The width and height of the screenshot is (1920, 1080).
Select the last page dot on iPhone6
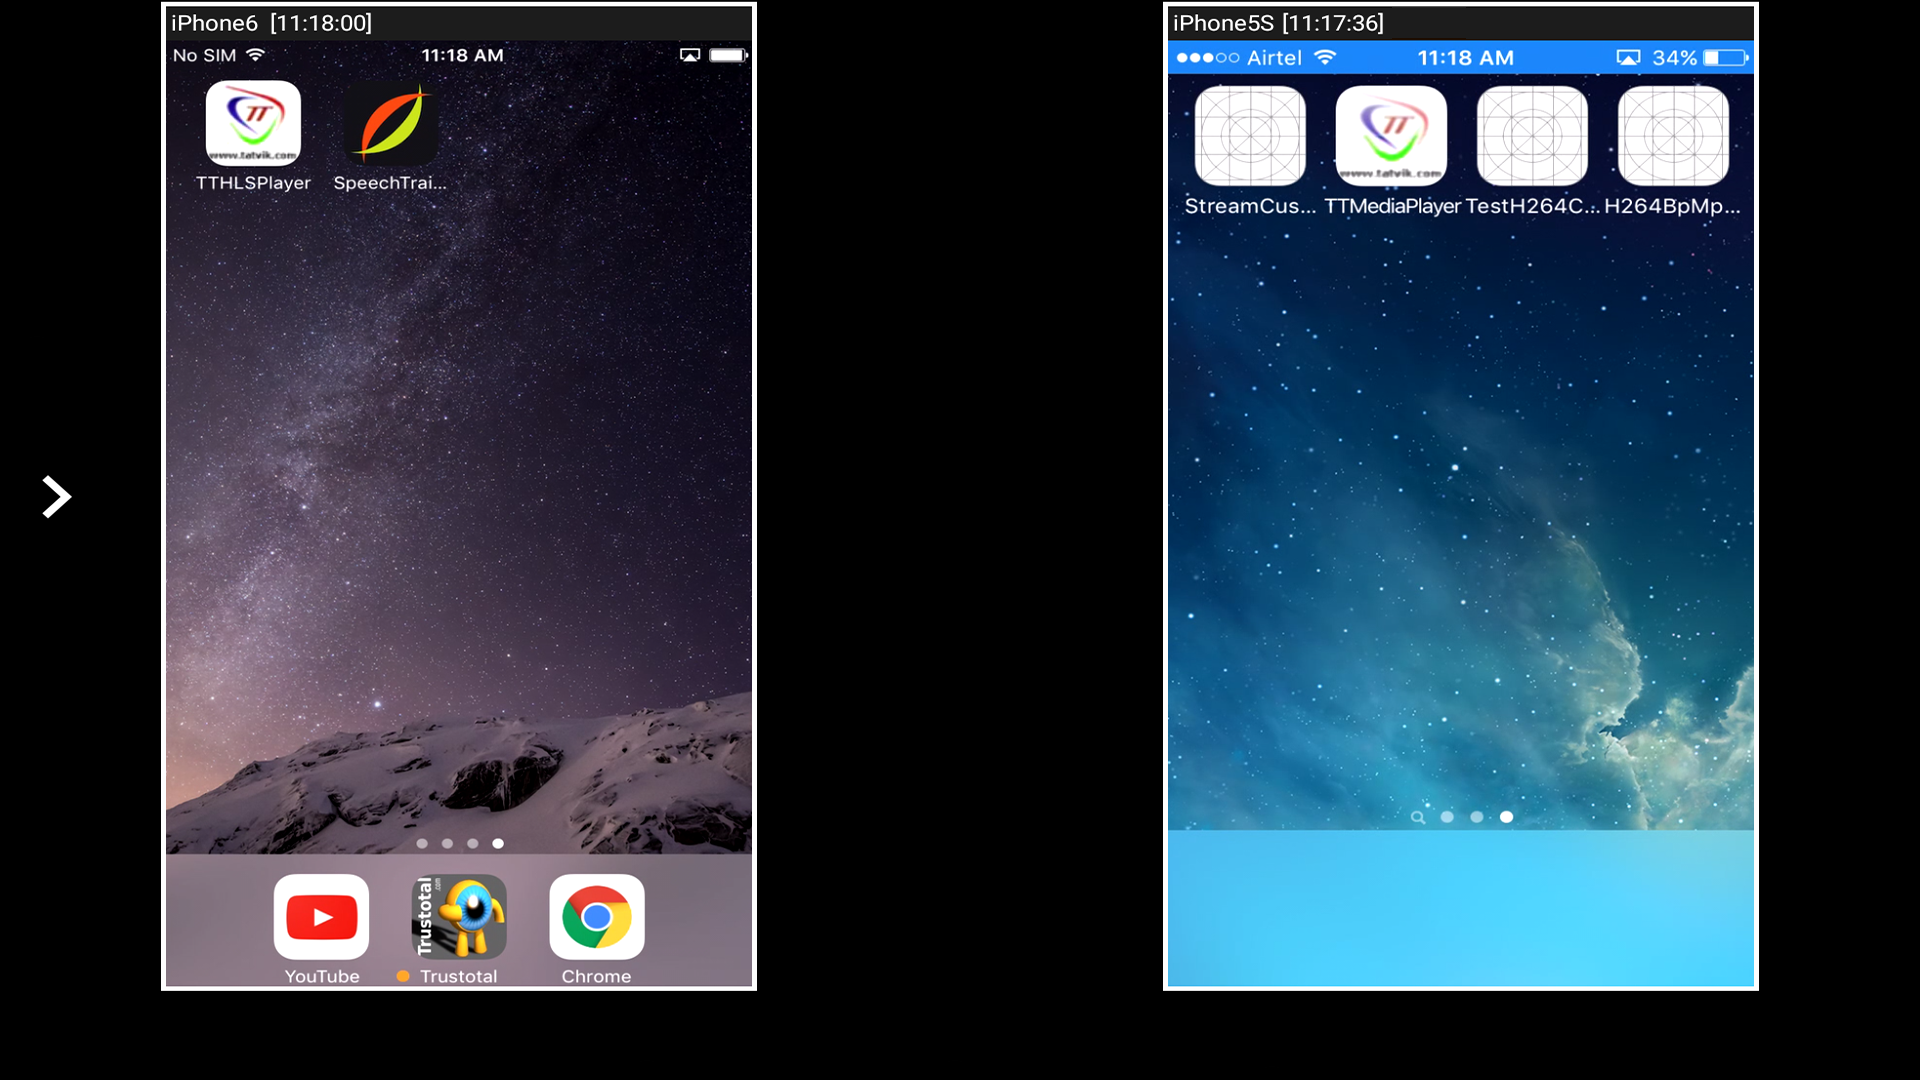(x=497, y=843)
